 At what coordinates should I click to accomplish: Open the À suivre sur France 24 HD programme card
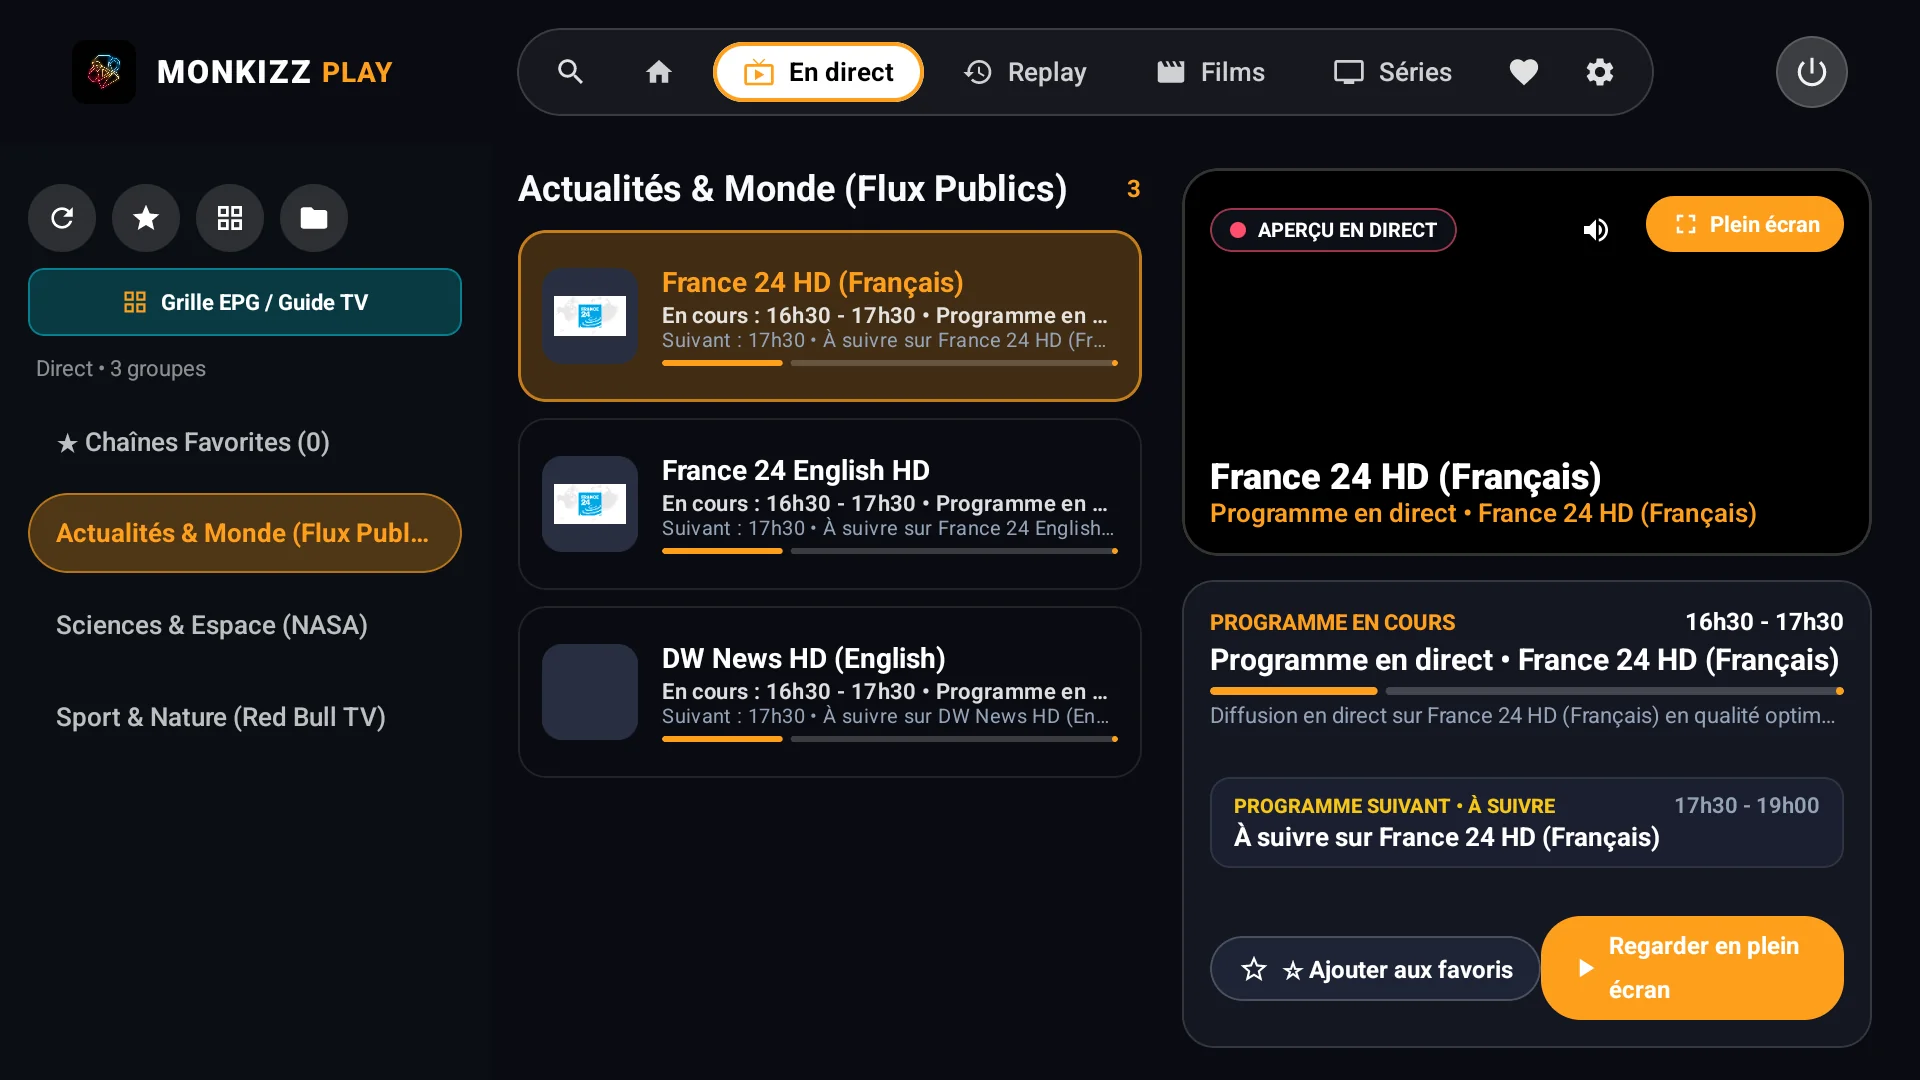pyautogui.click(x=1527, y=822)
